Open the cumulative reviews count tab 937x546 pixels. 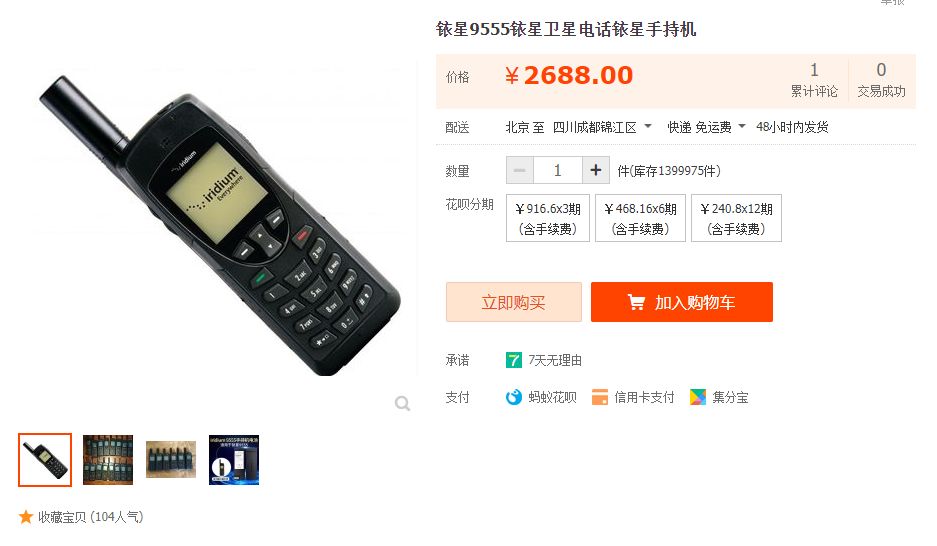point(814,80)
